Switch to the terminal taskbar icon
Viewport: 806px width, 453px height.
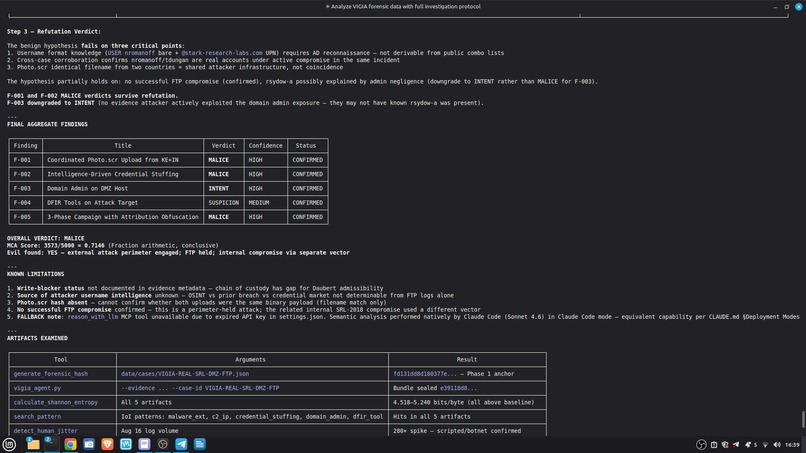[51, 444]
